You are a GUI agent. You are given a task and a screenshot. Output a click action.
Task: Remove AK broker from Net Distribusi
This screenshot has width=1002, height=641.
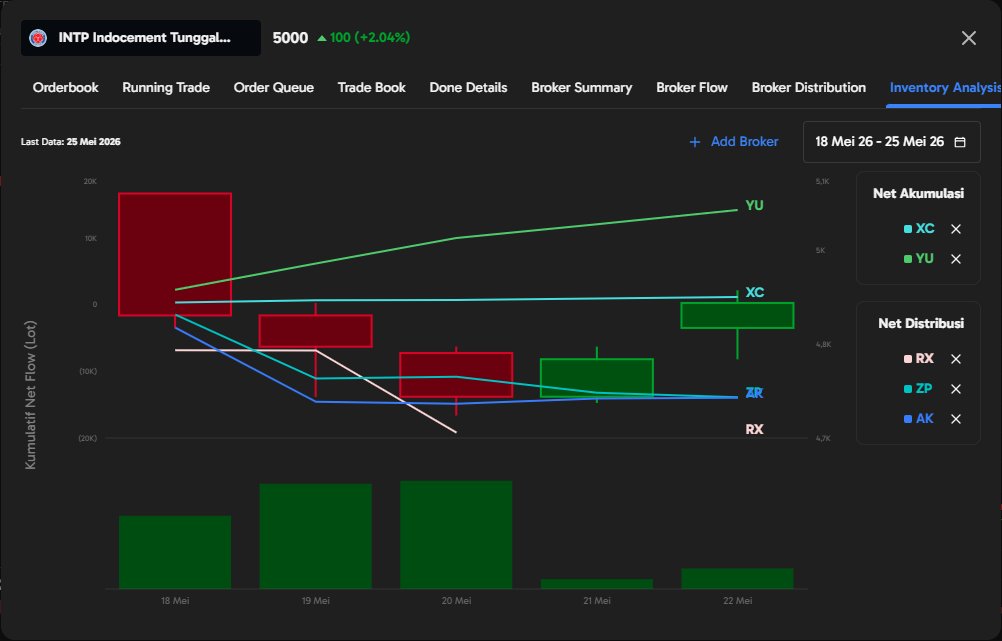(956, 419)
